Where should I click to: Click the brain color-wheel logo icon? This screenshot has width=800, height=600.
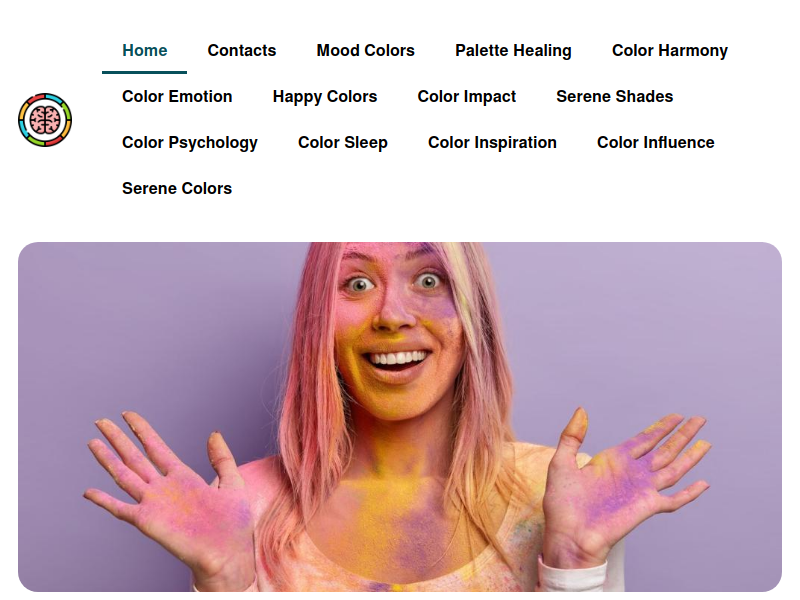point(45,120)
